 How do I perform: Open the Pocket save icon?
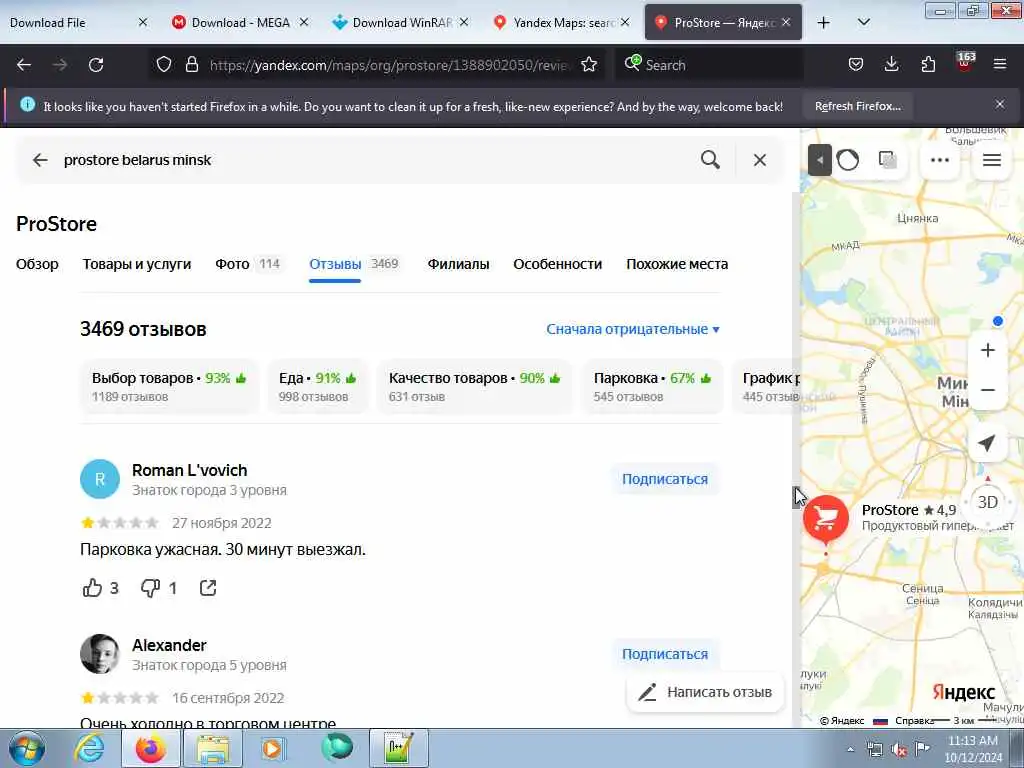coord(856,64)
